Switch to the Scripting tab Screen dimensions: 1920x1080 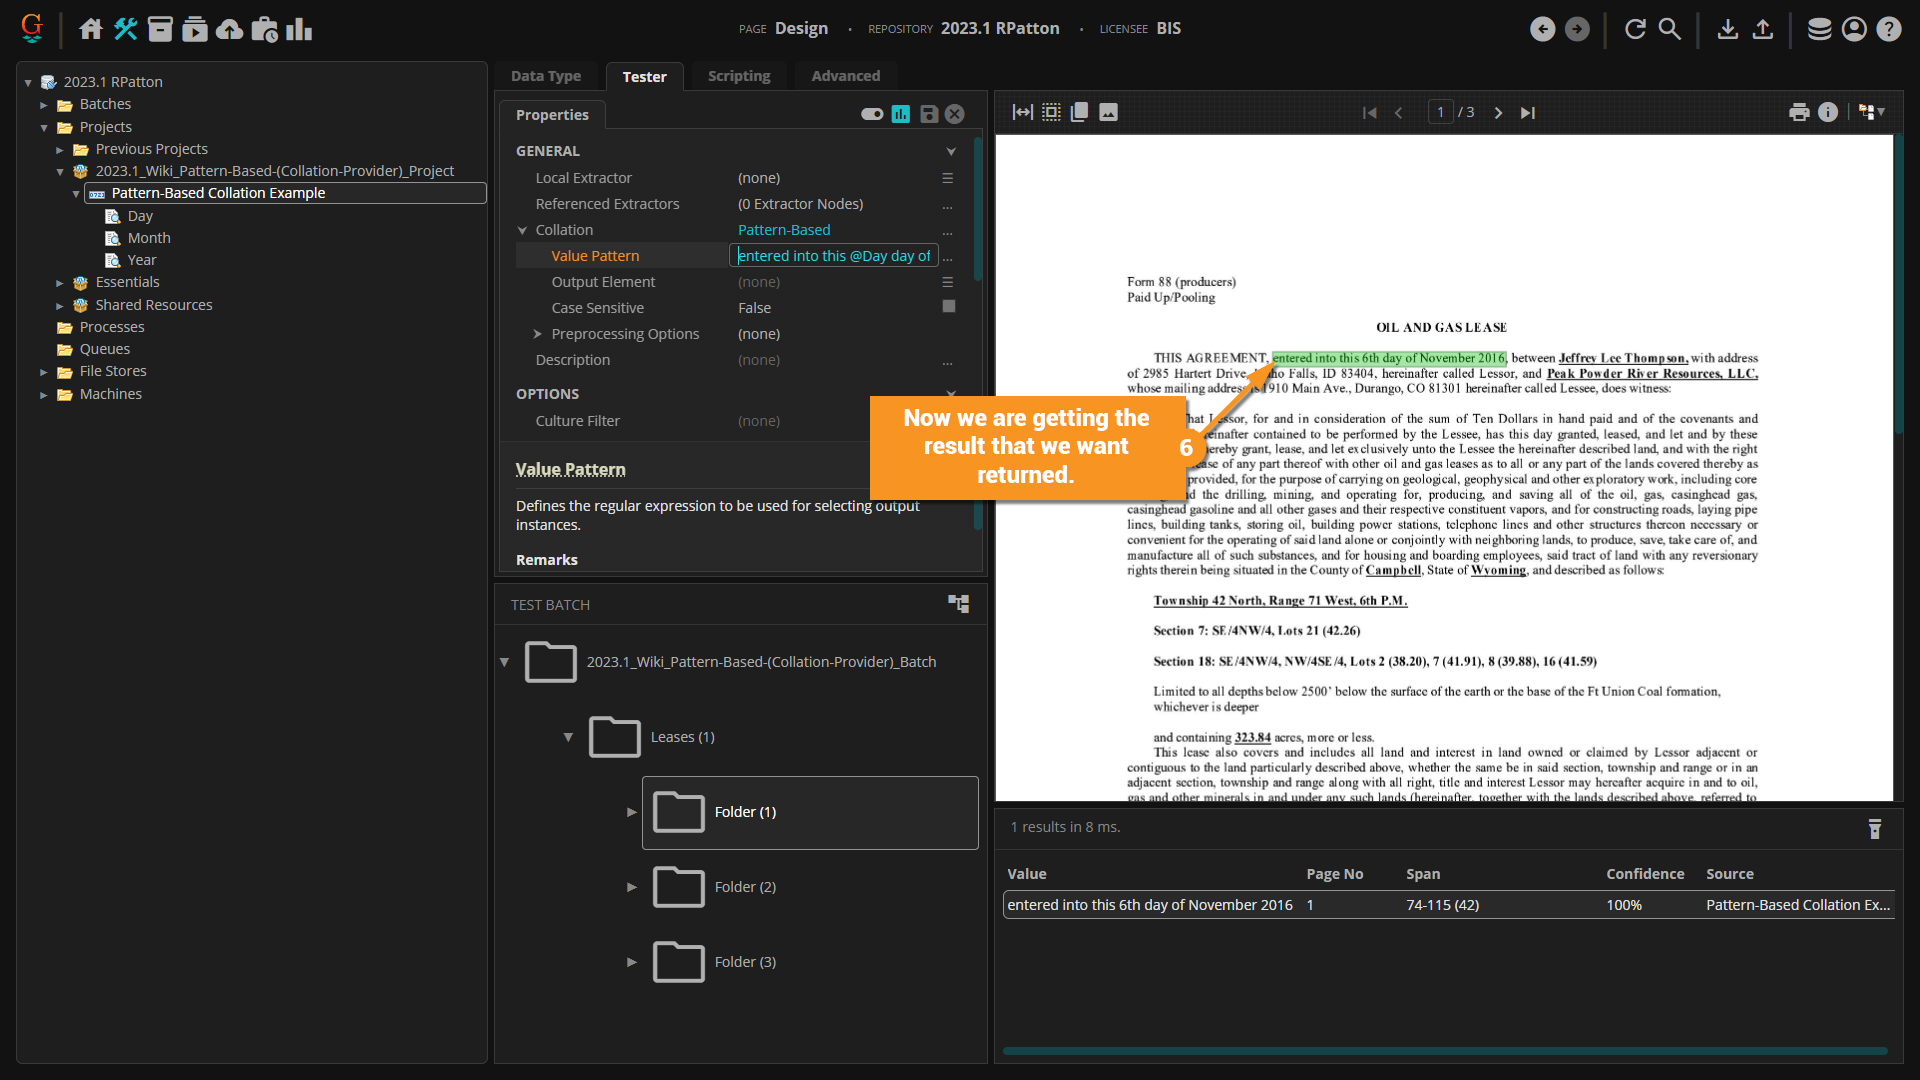click(x=738, y=76)
